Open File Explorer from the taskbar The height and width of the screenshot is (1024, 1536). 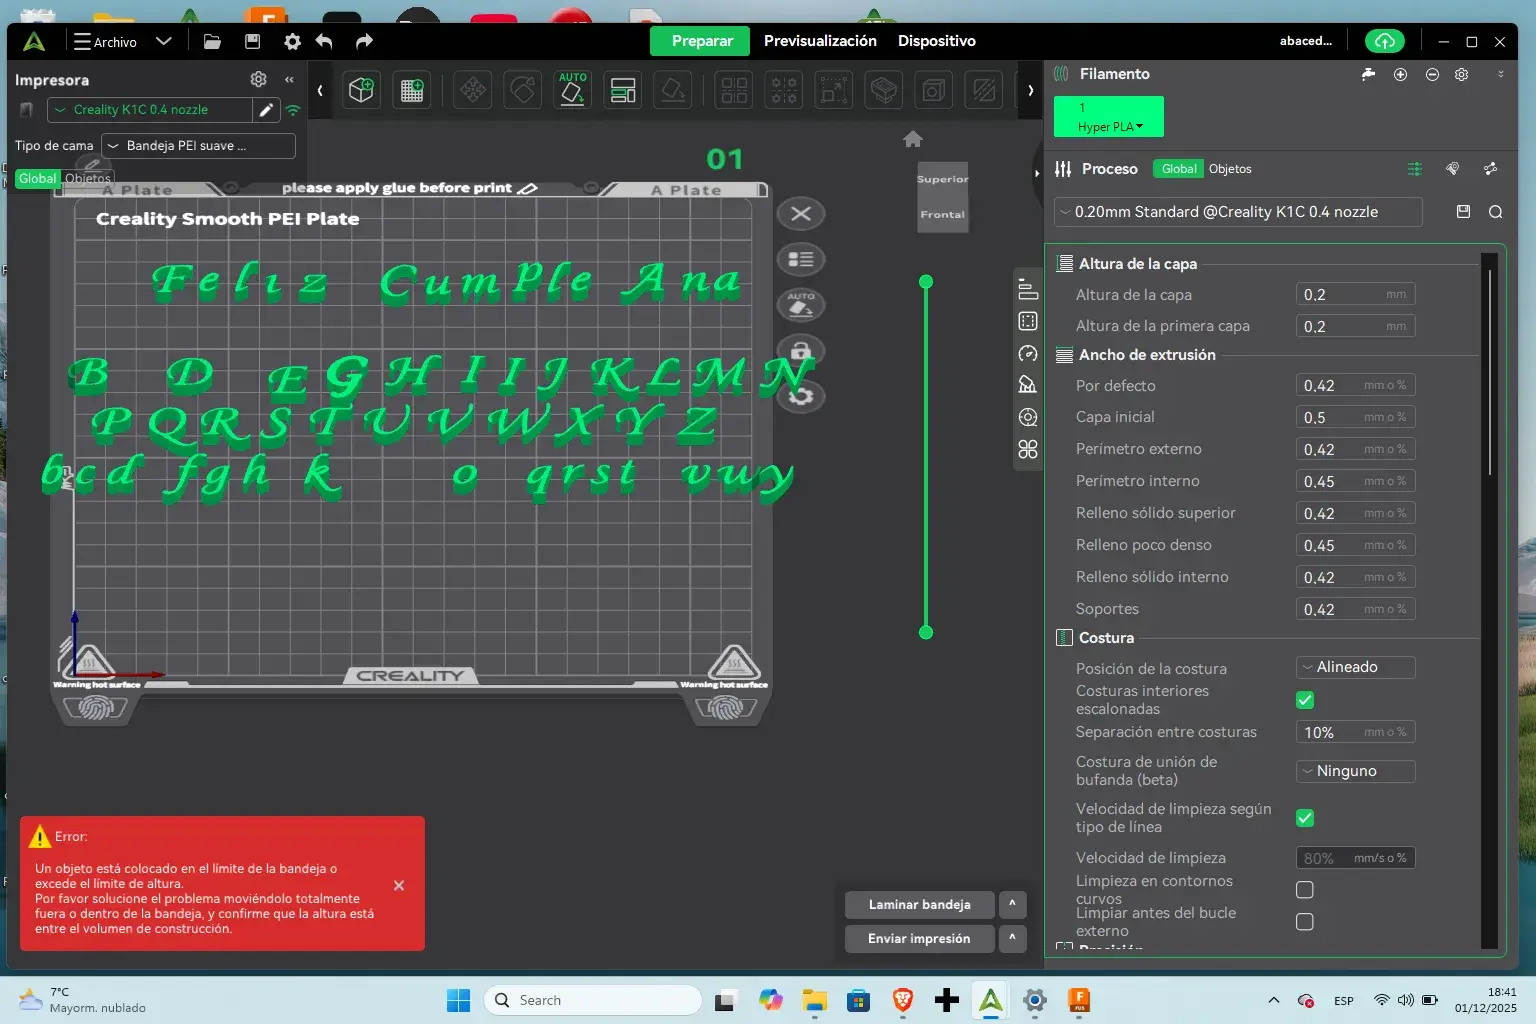[814, 1000]
